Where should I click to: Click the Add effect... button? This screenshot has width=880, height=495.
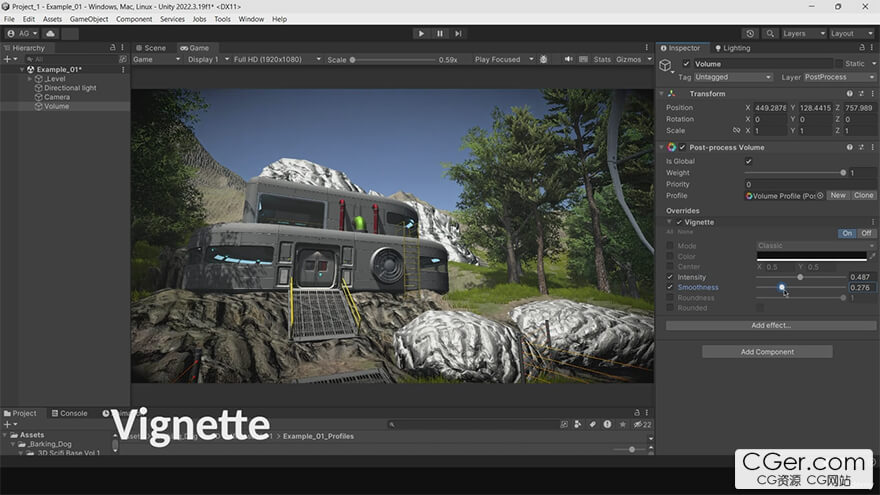[x=770, y=325]
